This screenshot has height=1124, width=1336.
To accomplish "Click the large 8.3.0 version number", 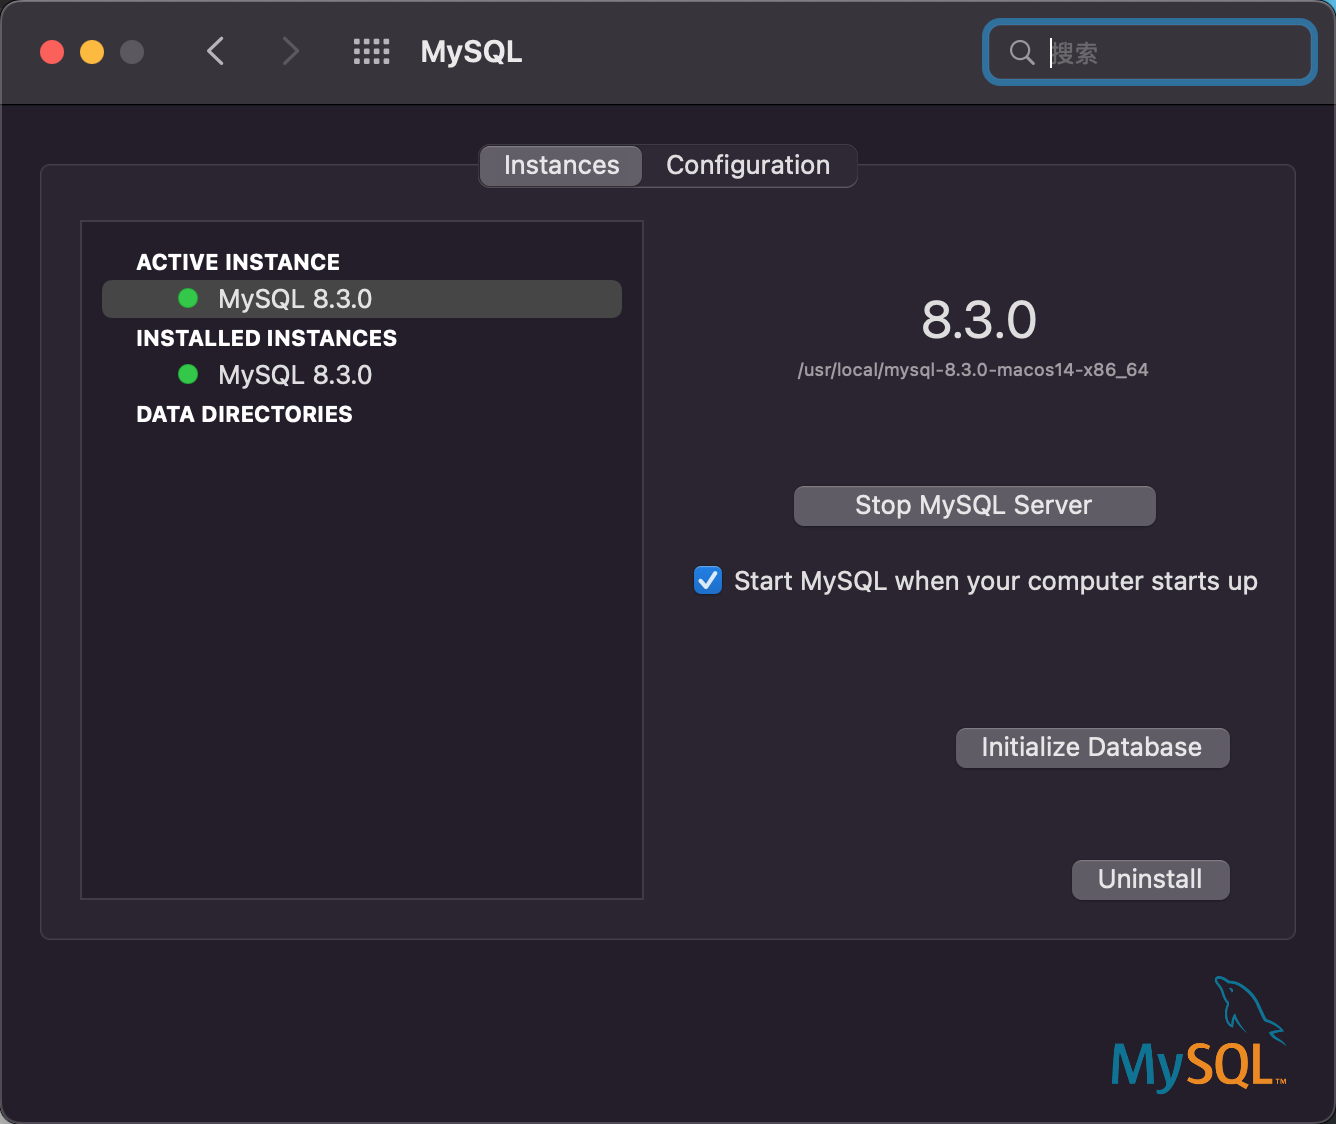I will [978, 320].
